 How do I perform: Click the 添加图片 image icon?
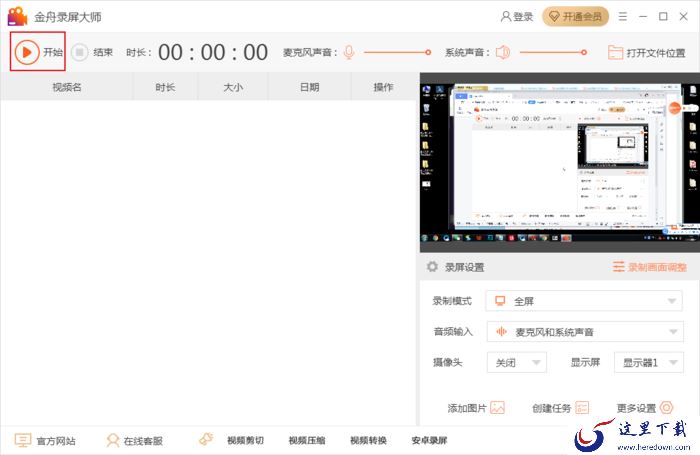click(497, 408)
